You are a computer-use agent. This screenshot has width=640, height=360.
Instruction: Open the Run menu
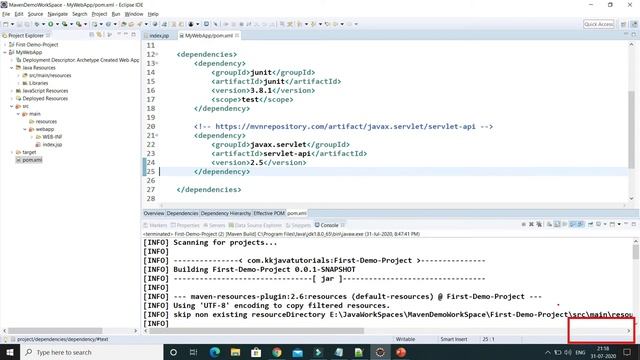(116, 14)
